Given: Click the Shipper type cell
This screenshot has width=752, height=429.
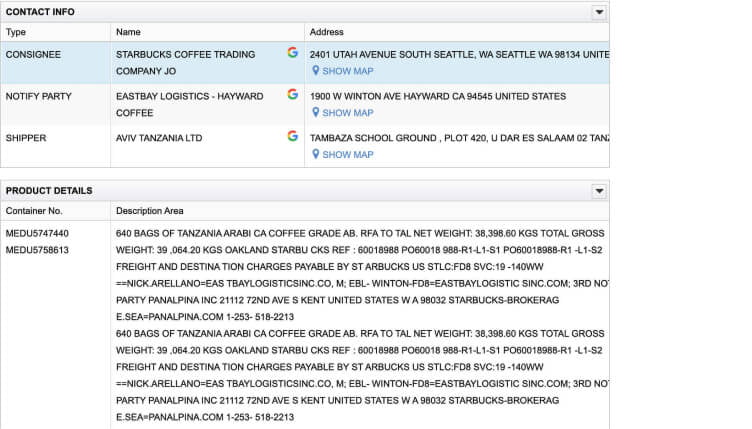Looking at the screenshot, I should tap(26, 137).
